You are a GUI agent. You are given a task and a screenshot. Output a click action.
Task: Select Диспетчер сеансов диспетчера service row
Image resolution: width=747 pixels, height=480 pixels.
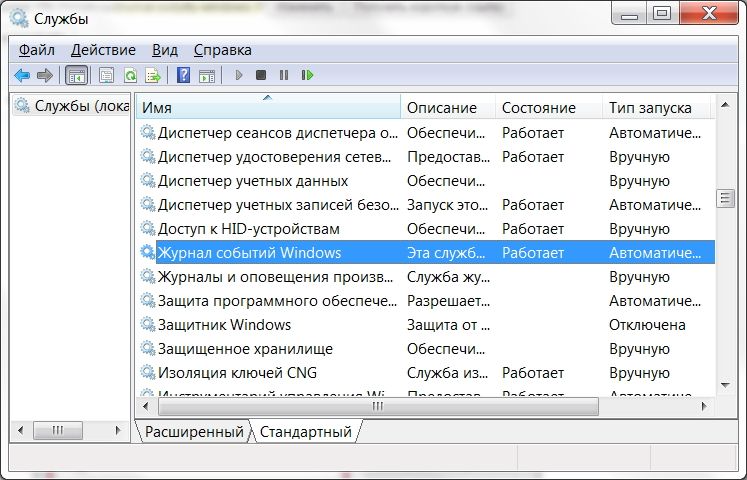426,133
